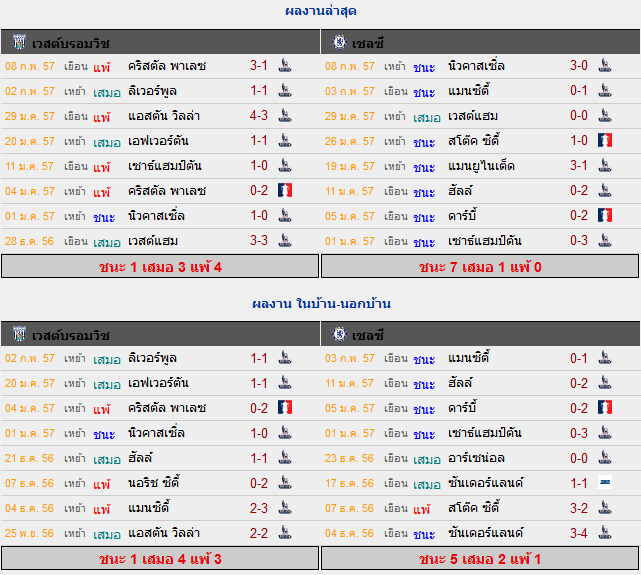Click the FA Cup icon in the สโต๊ค ซิตี้ 1-0 row
The width and height of the screenshot is (641, 575).
[605, 140]
